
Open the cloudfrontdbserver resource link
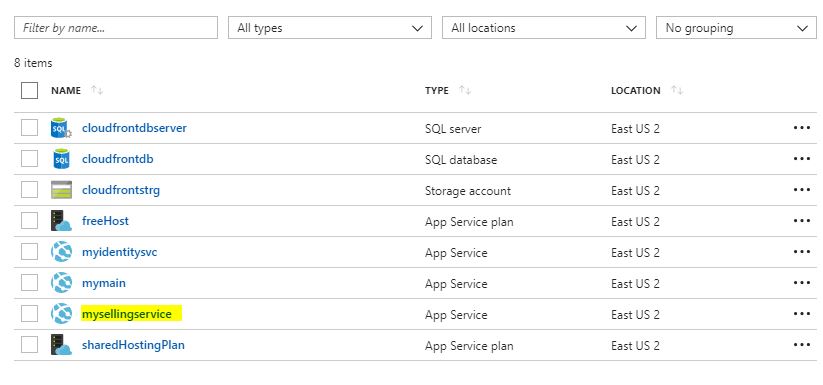point(134,127)
